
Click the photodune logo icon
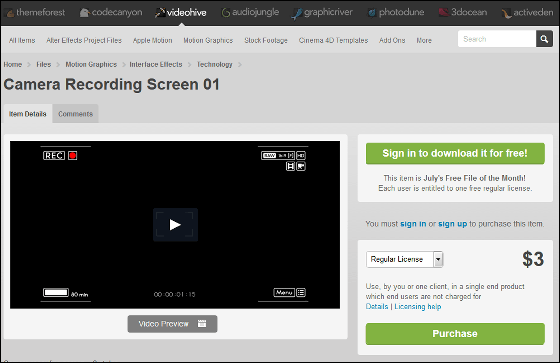(x=372, y=13)
